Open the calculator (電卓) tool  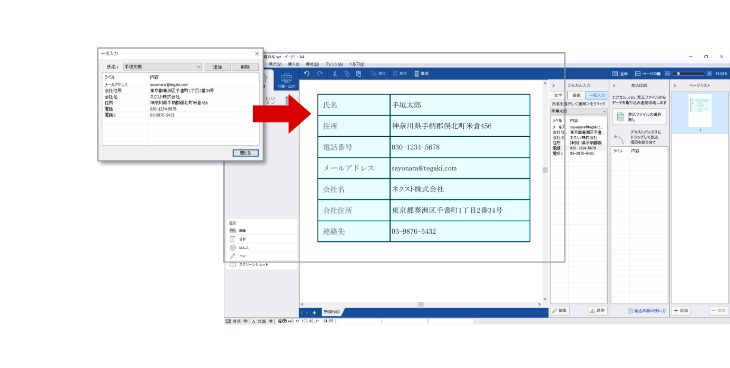pyautogui.click(x=421, y=74)
